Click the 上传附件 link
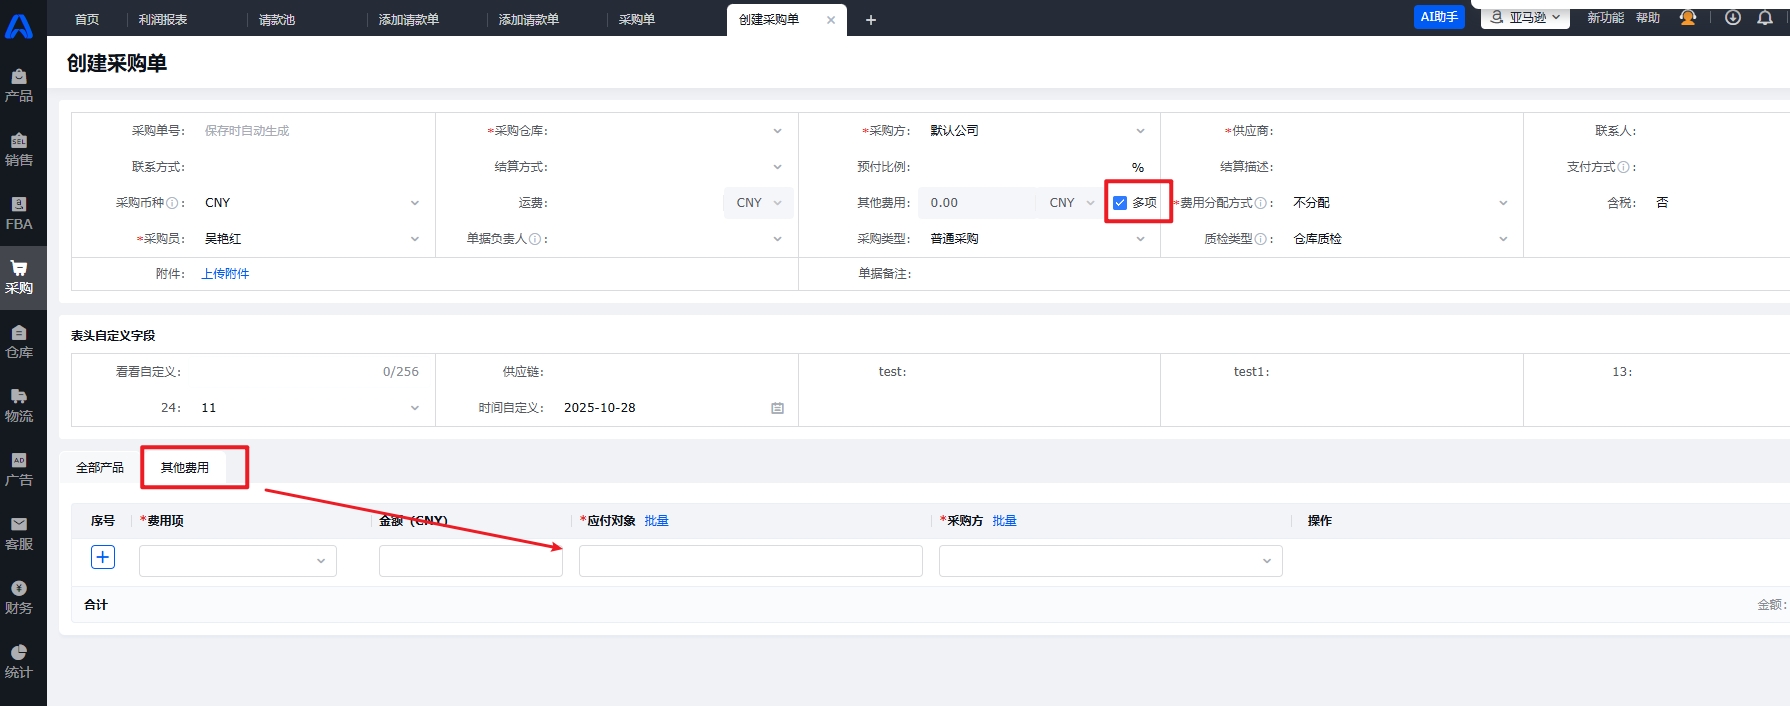1790x706 pixels. point(225,274)
